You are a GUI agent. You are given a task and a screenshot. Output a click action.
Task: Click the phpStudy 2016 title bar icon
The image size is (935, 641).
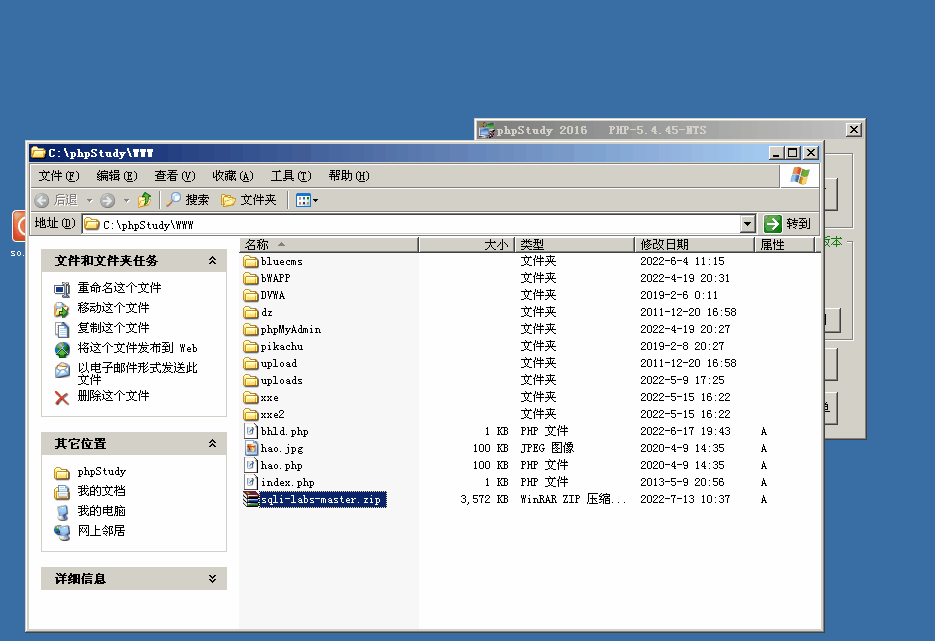[484, 129]
